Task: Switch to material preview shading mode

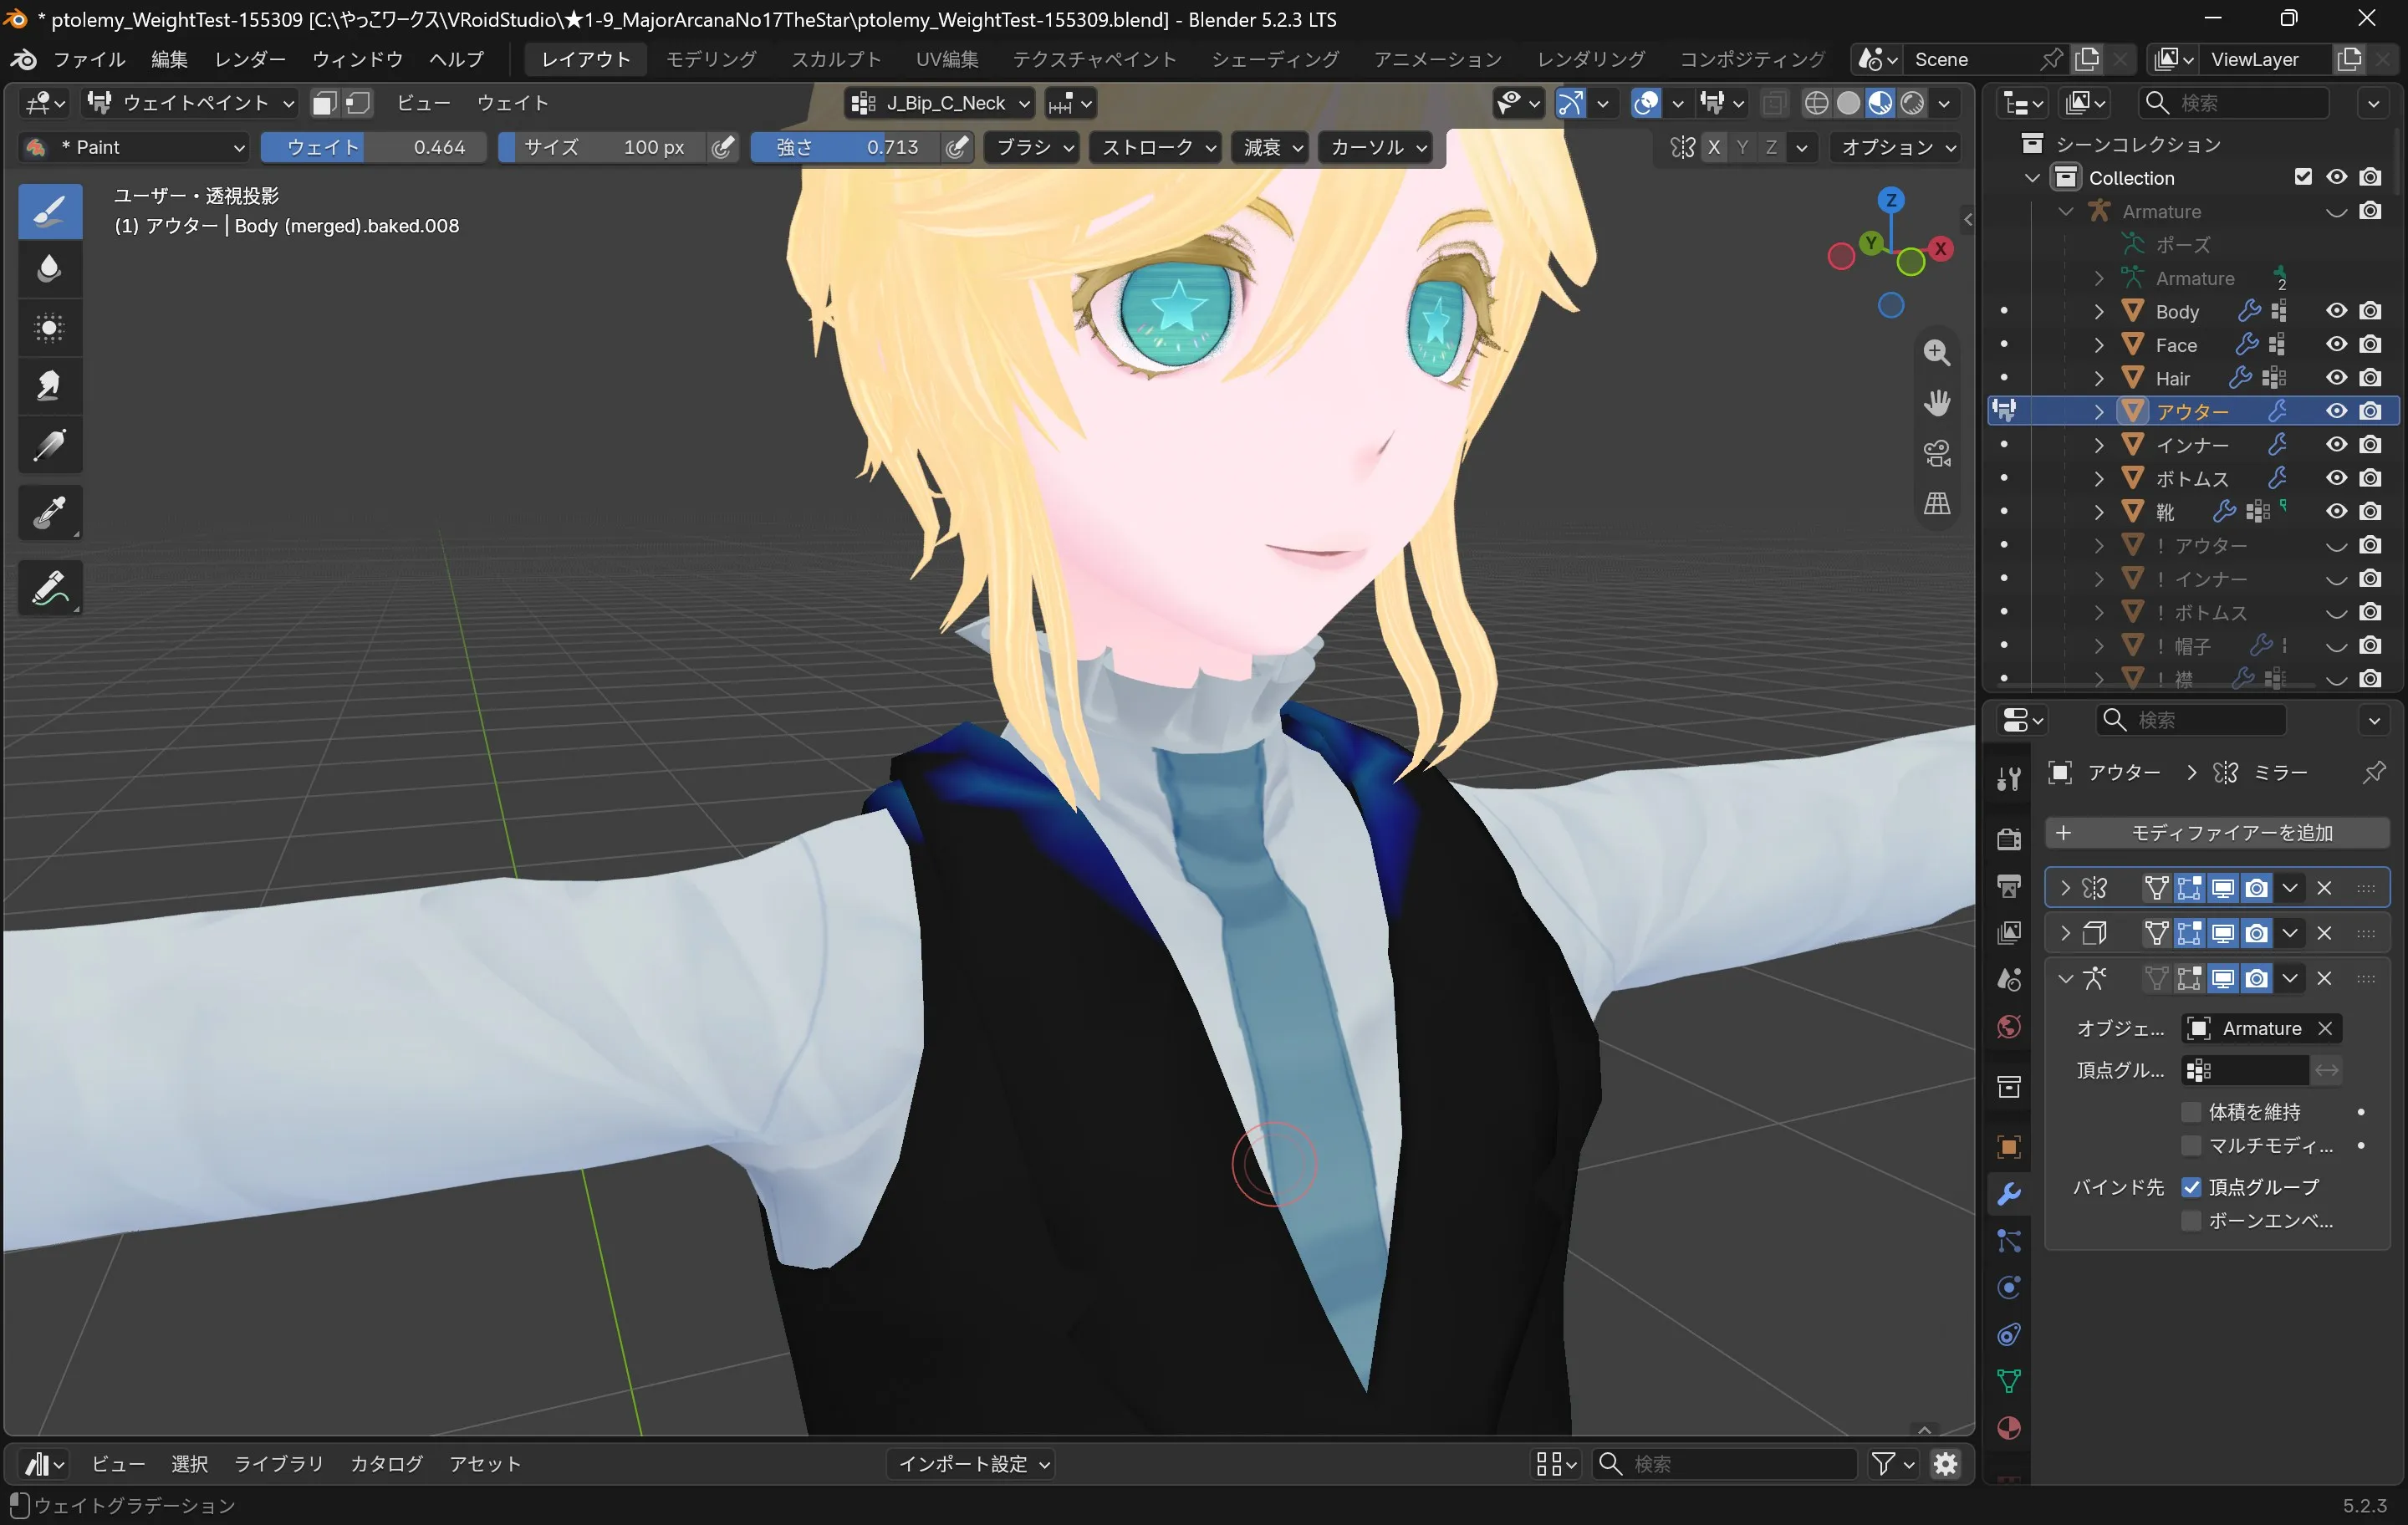Action: click(1880, 103)
